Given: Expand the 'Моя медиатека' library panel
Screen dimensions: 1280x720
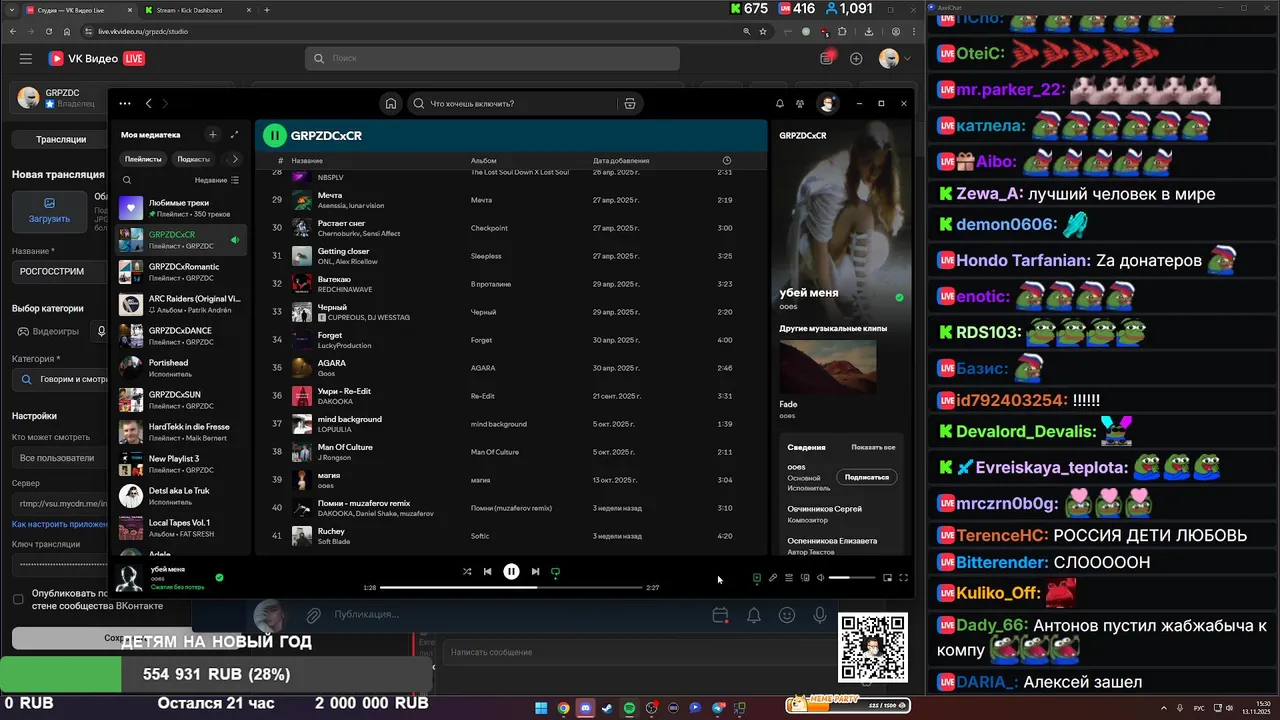Looking at the screenshot, I should (x=234, y=134).
